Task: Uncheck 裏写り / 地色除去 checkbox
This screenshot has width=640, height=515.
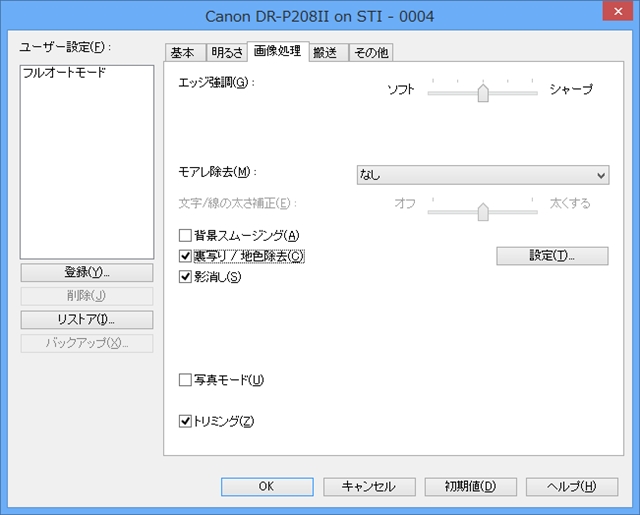Action: point(185,256)
